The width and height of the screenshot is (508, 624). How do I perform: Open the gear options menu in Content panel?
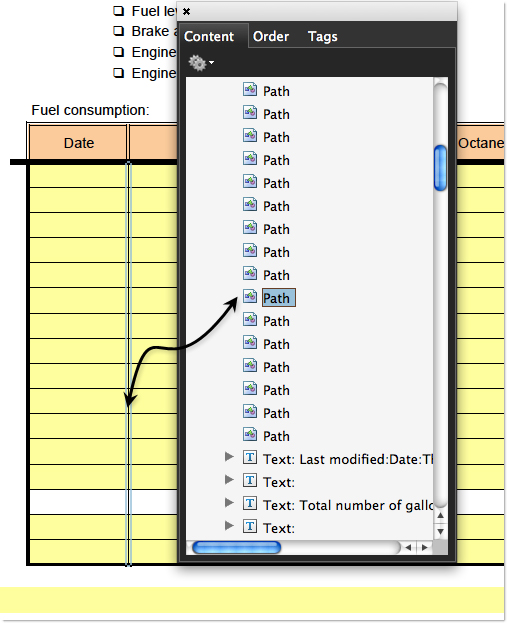[x=201, y=63]
